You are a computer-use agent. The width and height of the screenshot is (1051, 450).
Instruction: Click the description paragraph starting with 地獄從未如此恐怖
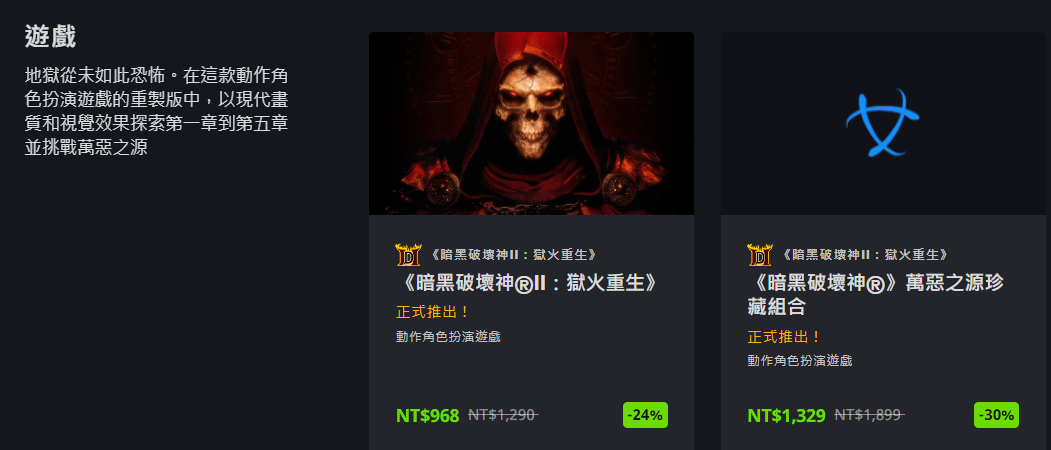(157, 111)
